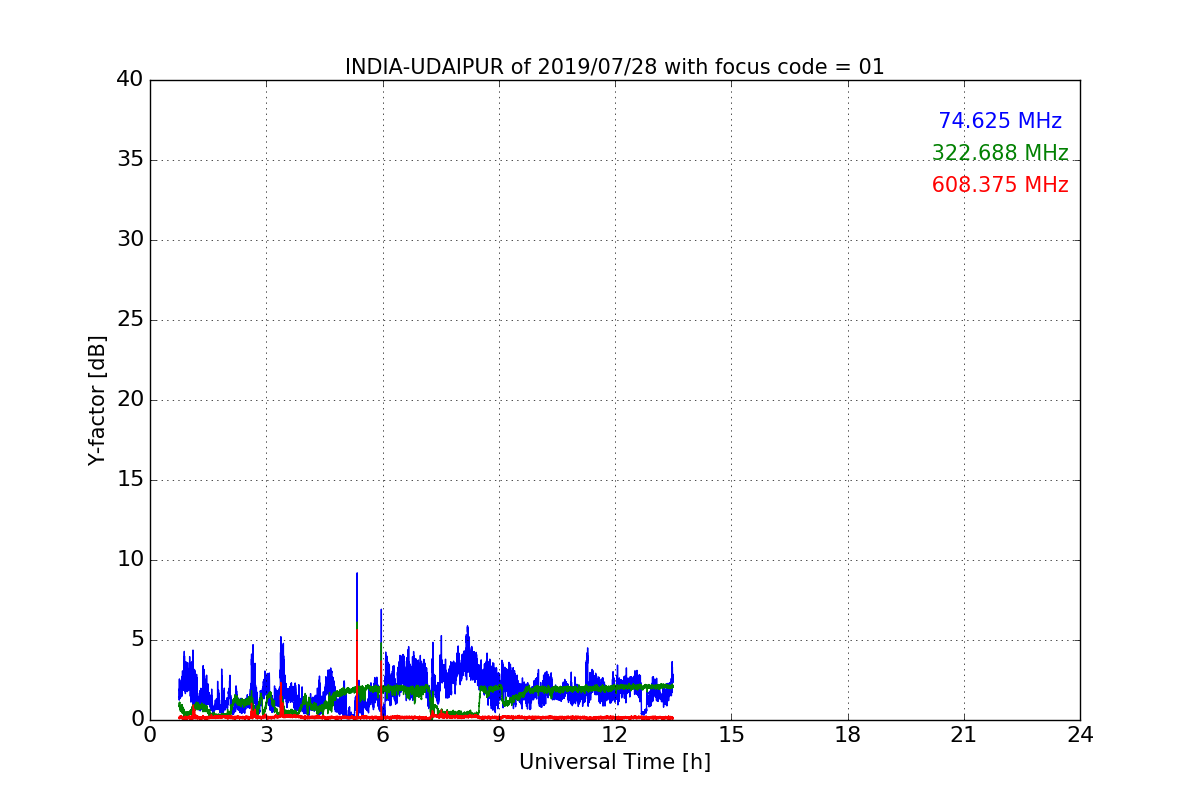Click the y-axis tick label 35
The height and width of the screenshot is (800, 1200).
[130, 160]
